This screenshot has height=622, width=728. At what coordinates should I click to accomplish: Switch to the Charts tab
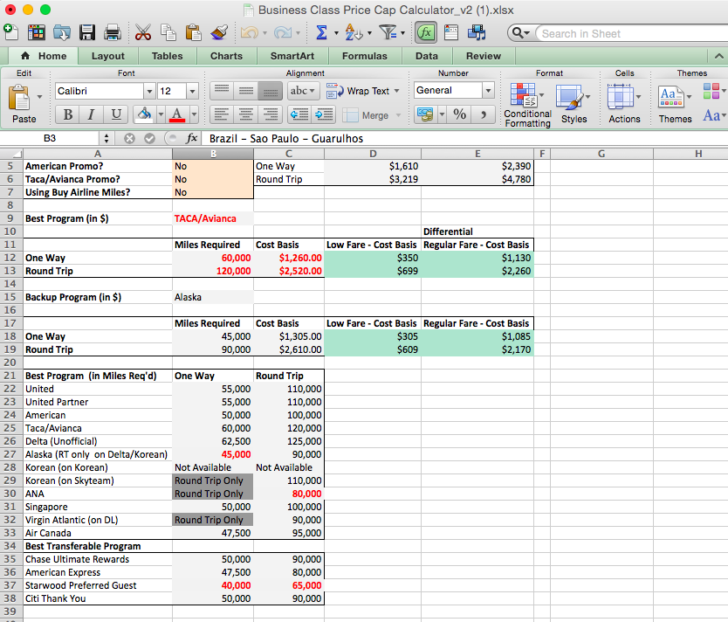[x=226, y=56]
